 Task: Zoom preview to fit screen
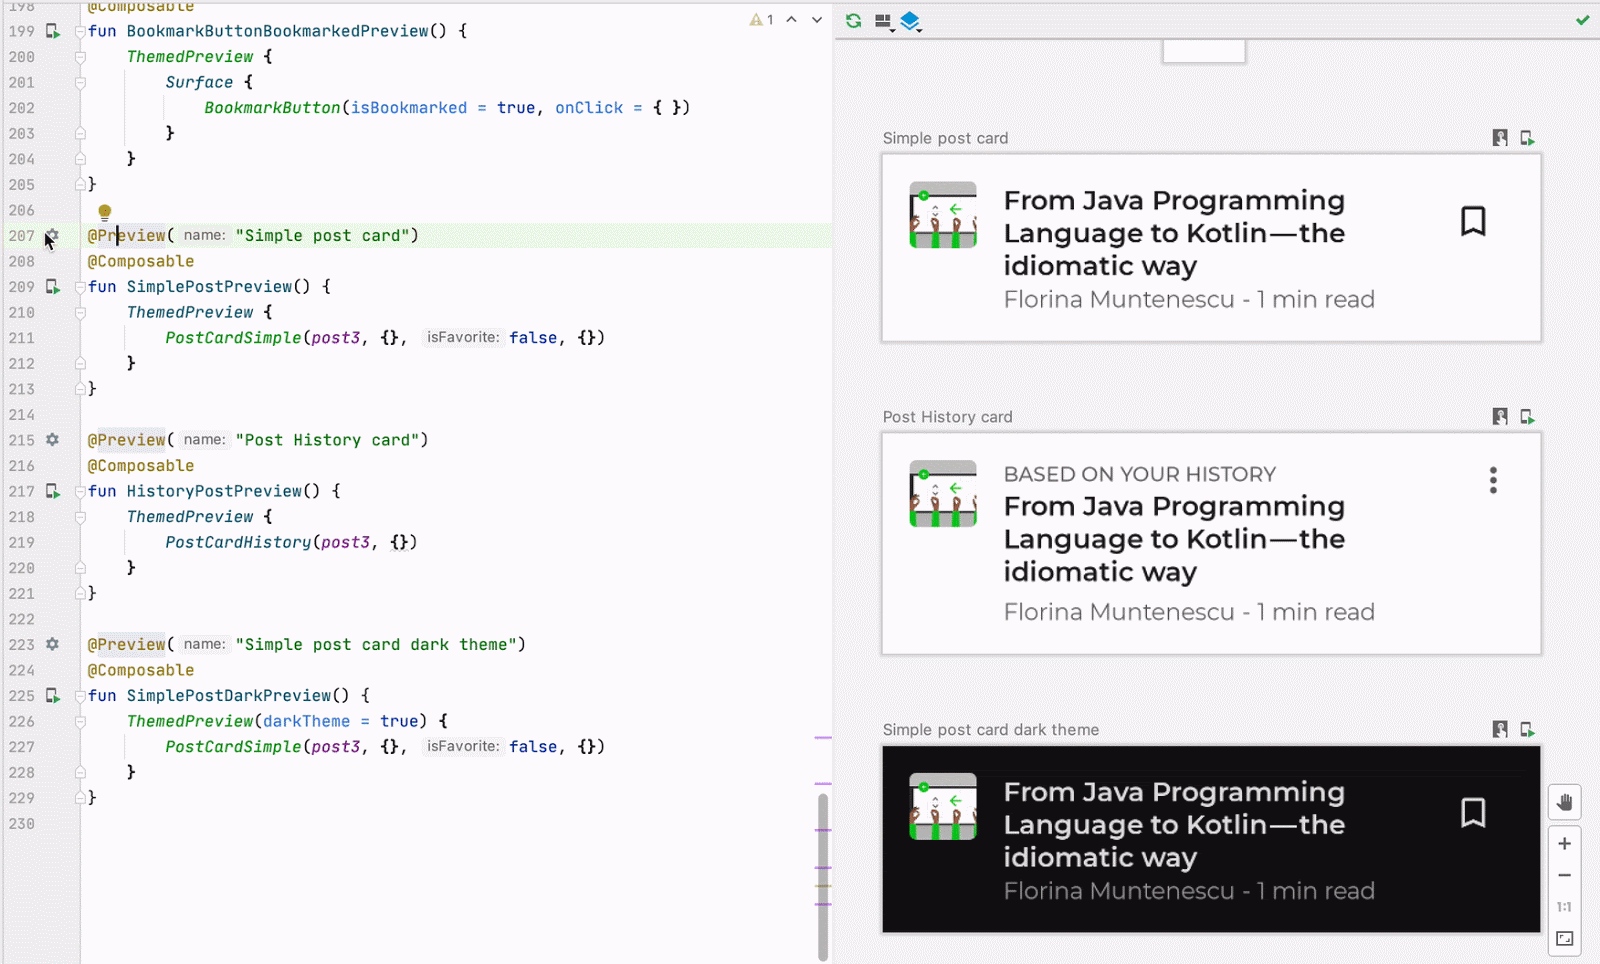coord(1565,939)
